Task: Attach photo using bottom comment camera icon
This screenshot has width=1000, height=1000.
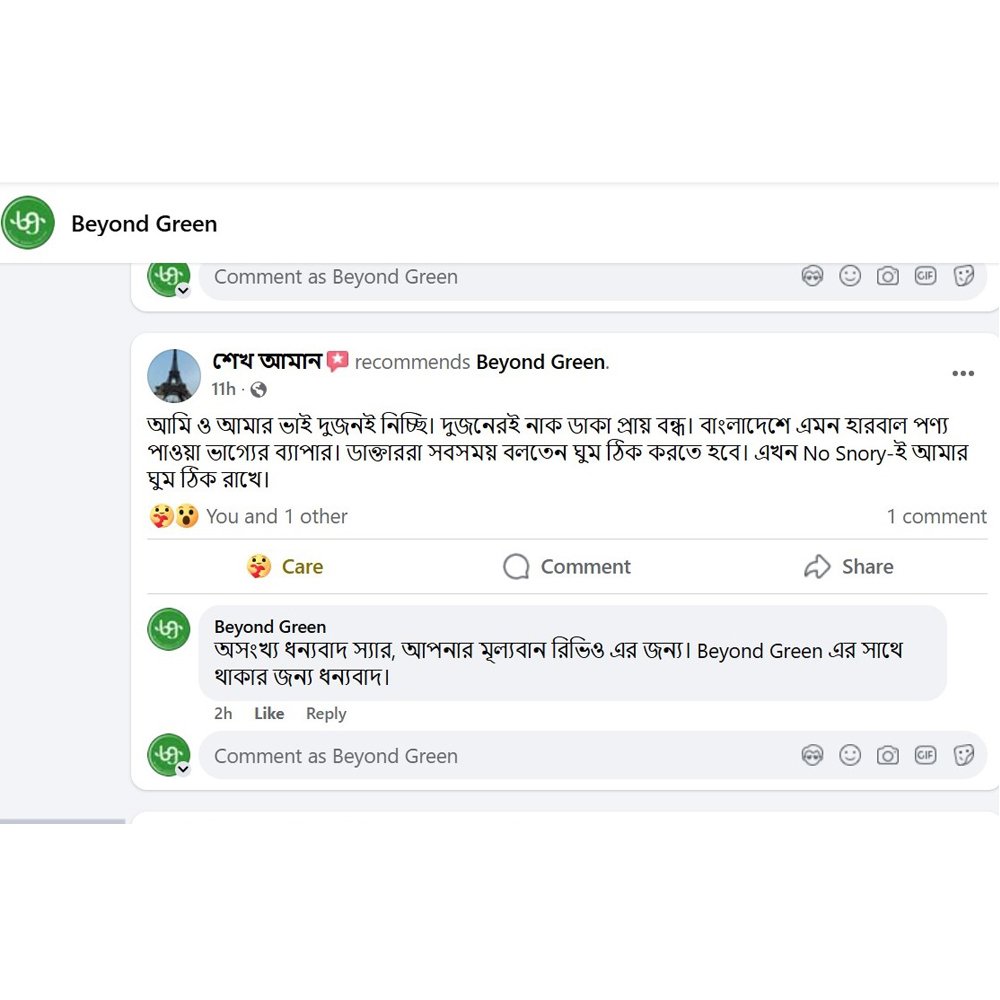Action: [x=887, y=755]
